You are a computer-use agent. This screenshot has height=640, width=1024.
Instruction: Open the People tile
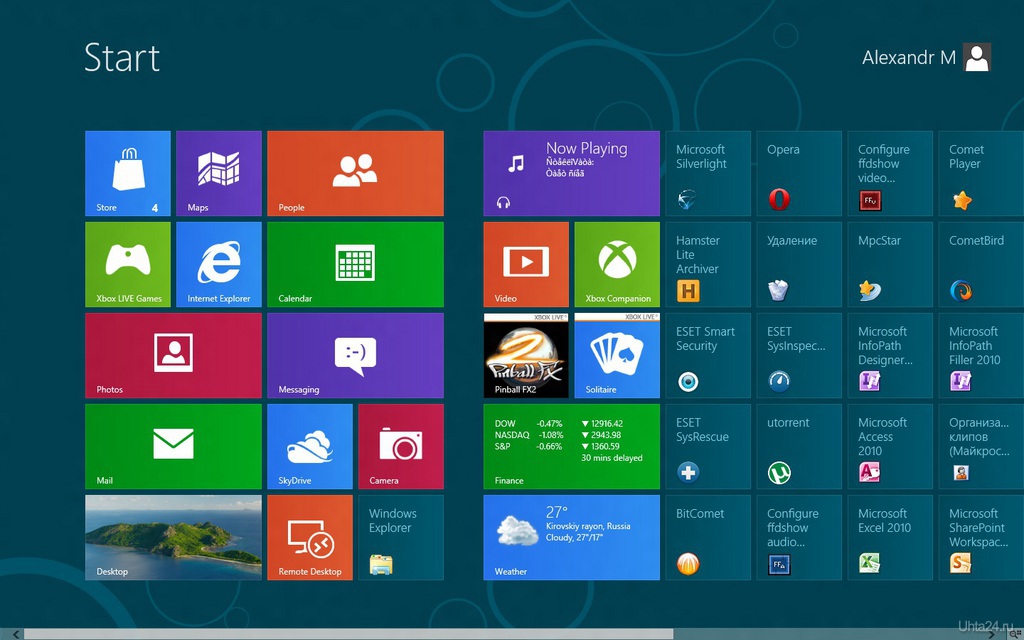point(355,173)
